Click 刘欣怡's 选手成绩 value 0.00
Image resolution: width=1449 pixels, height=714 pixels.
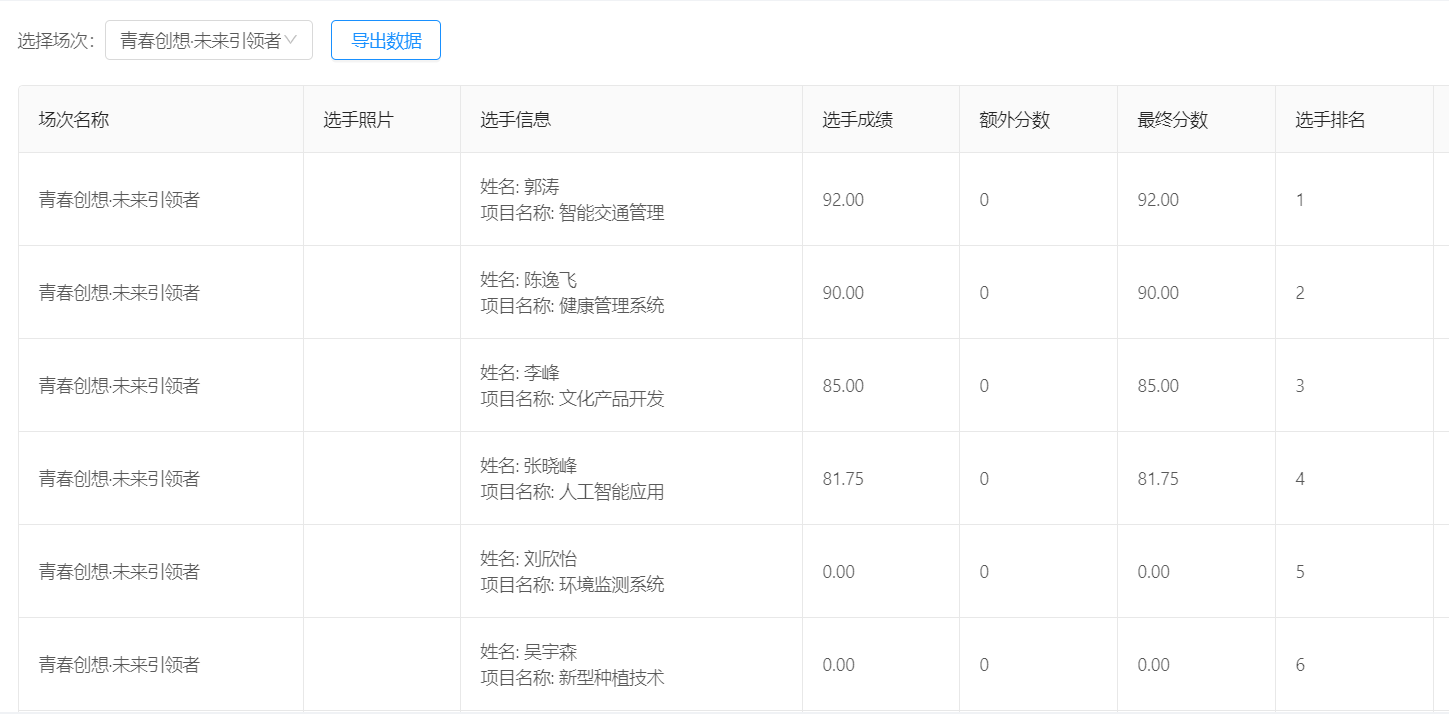839,572
